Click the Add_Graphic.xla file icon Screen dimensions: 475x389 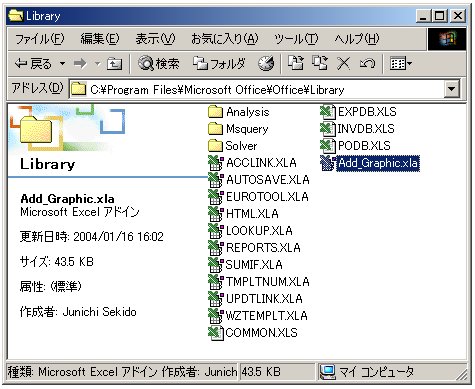[327, 163]
